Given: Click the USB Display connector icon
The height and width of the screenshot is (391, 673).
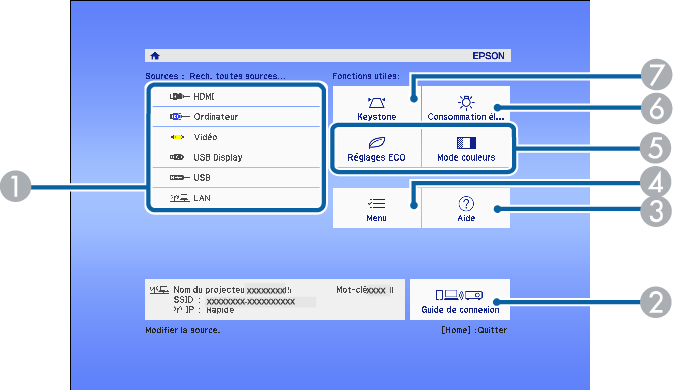Looking at the screenshot, I should [177, 157].
